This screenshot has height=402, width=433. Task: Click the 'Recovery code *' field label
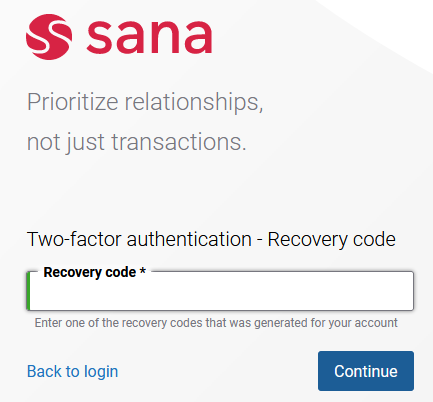pos(95,272)
